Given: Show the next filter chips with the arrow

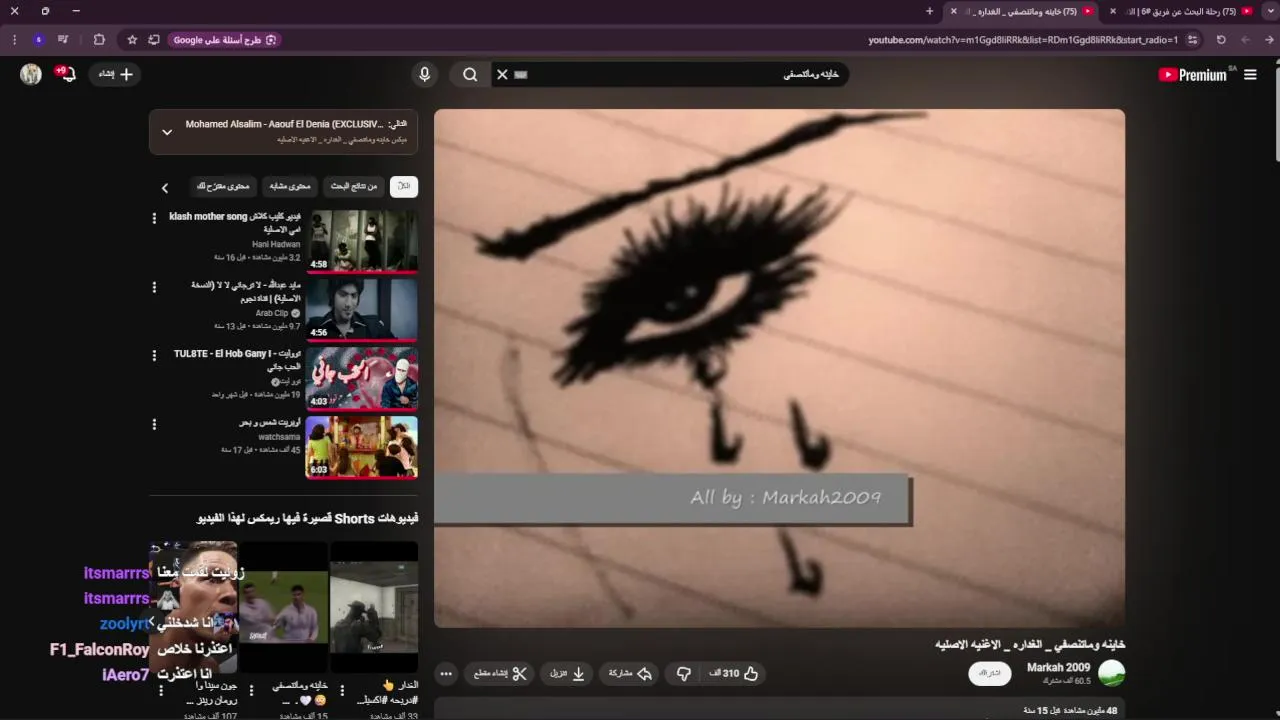Looking at the screenshot, I should coord(165,187).
